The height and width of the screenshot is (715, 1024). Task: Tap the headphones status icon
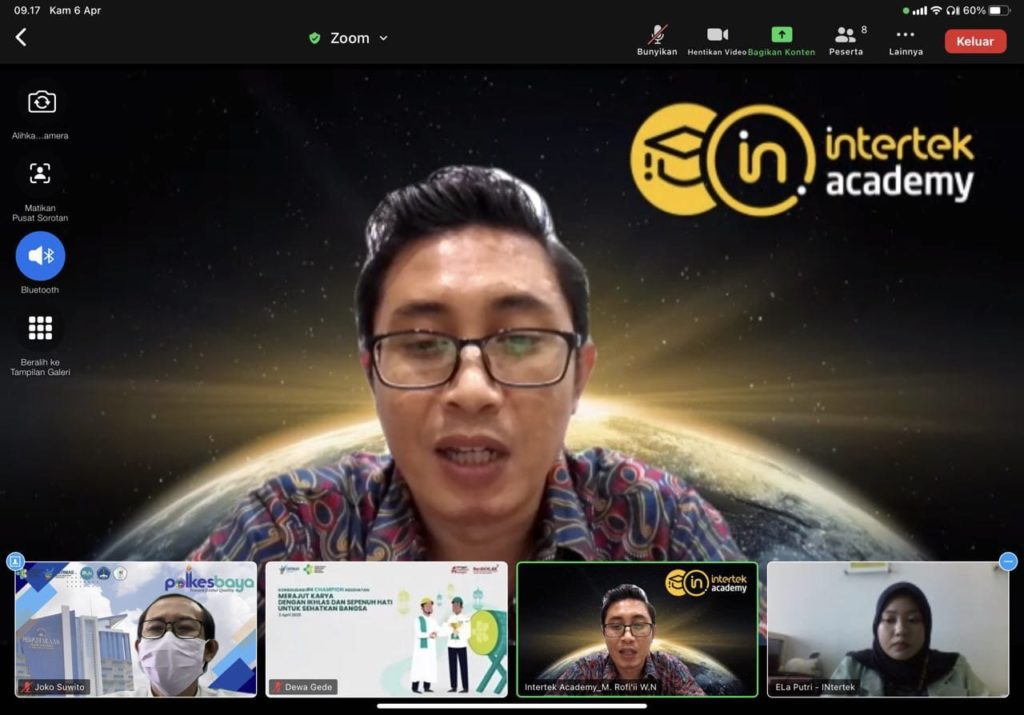click(953, 10)
